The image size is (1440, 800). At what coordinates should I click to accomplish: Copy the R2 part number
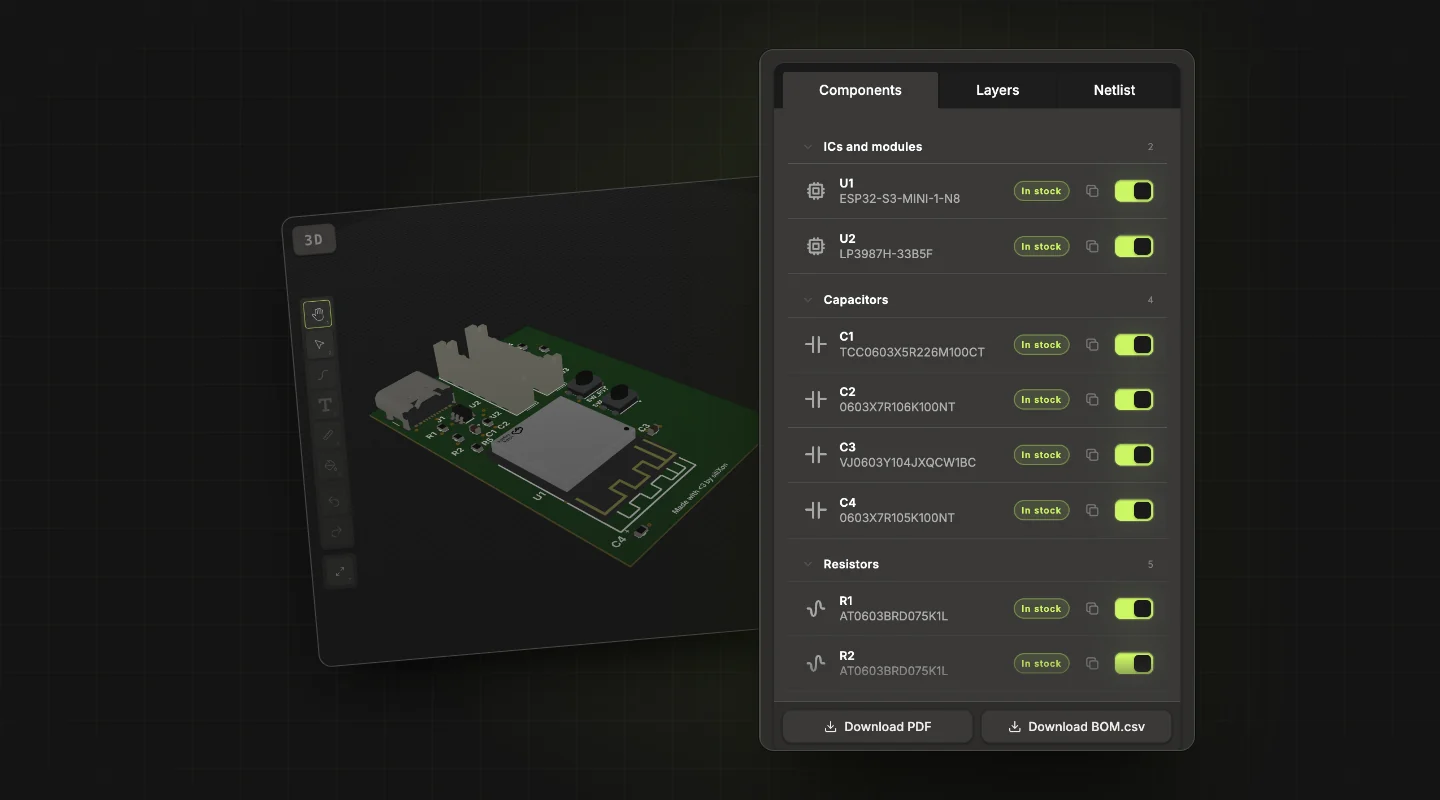(x=1092, y=663)
